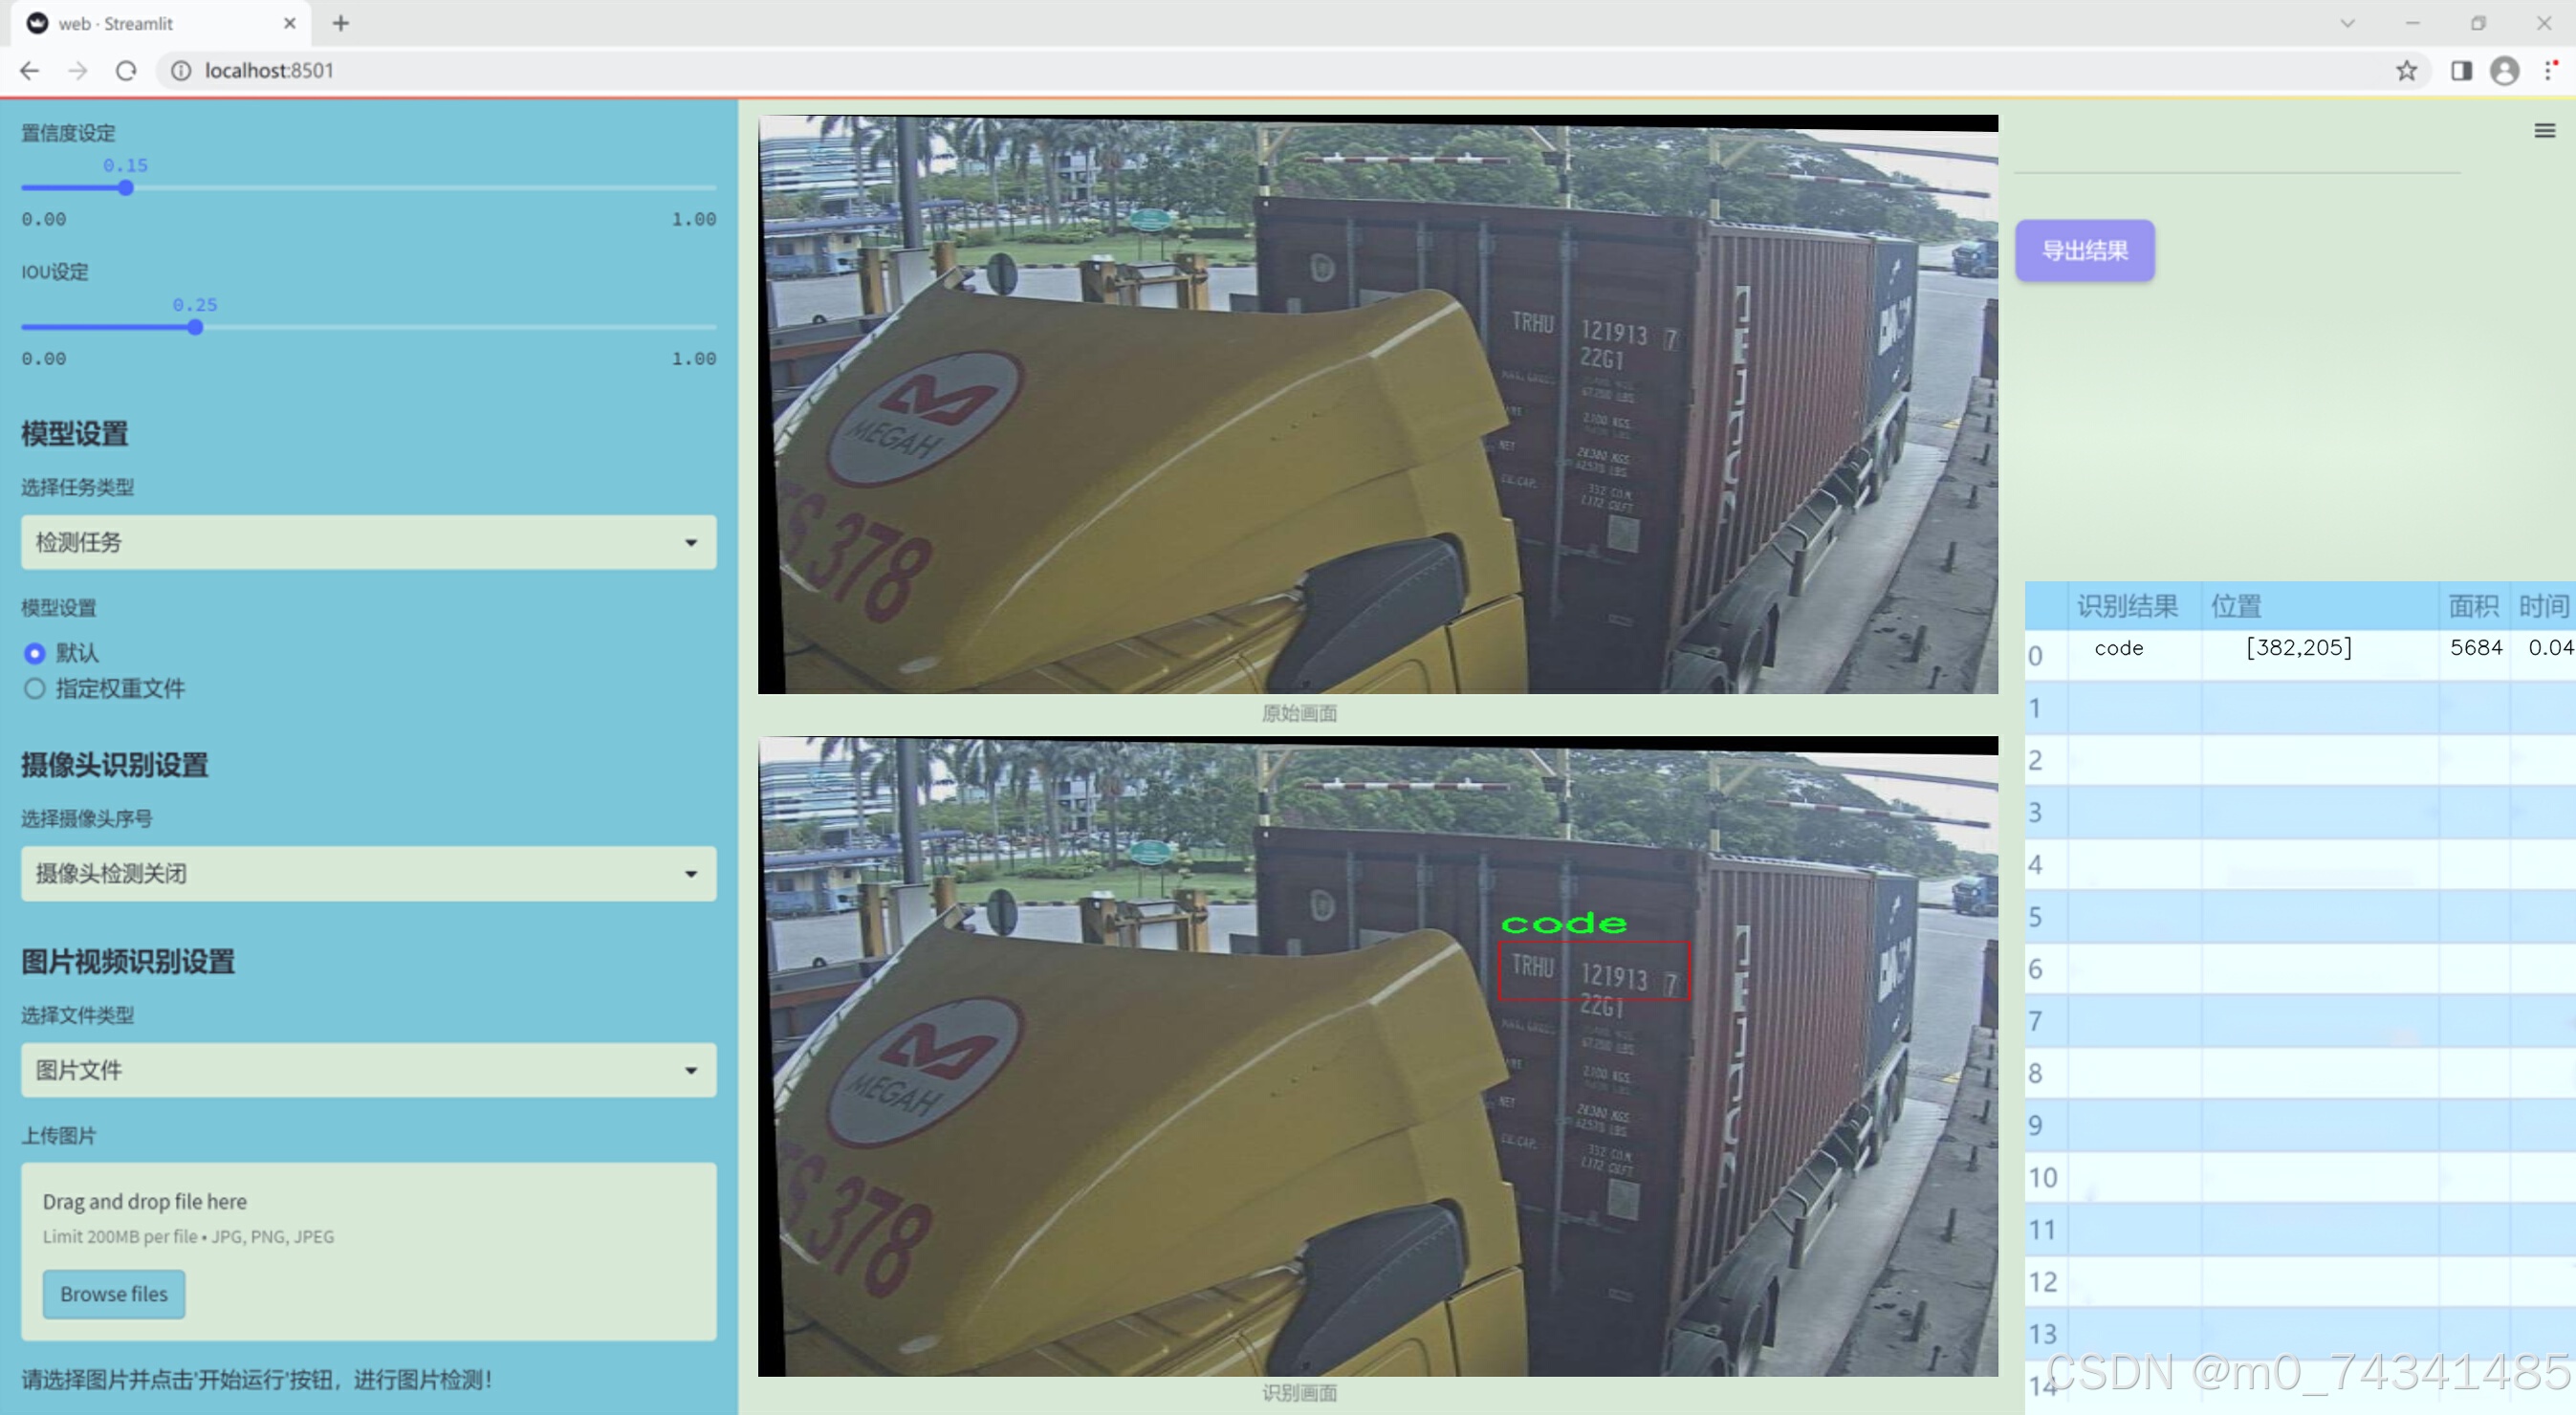Open the 摄像头检测关闭 camera dropdown
Image resolution: width=2576 pixels, height=1415 pixels.
pos(368,873)
